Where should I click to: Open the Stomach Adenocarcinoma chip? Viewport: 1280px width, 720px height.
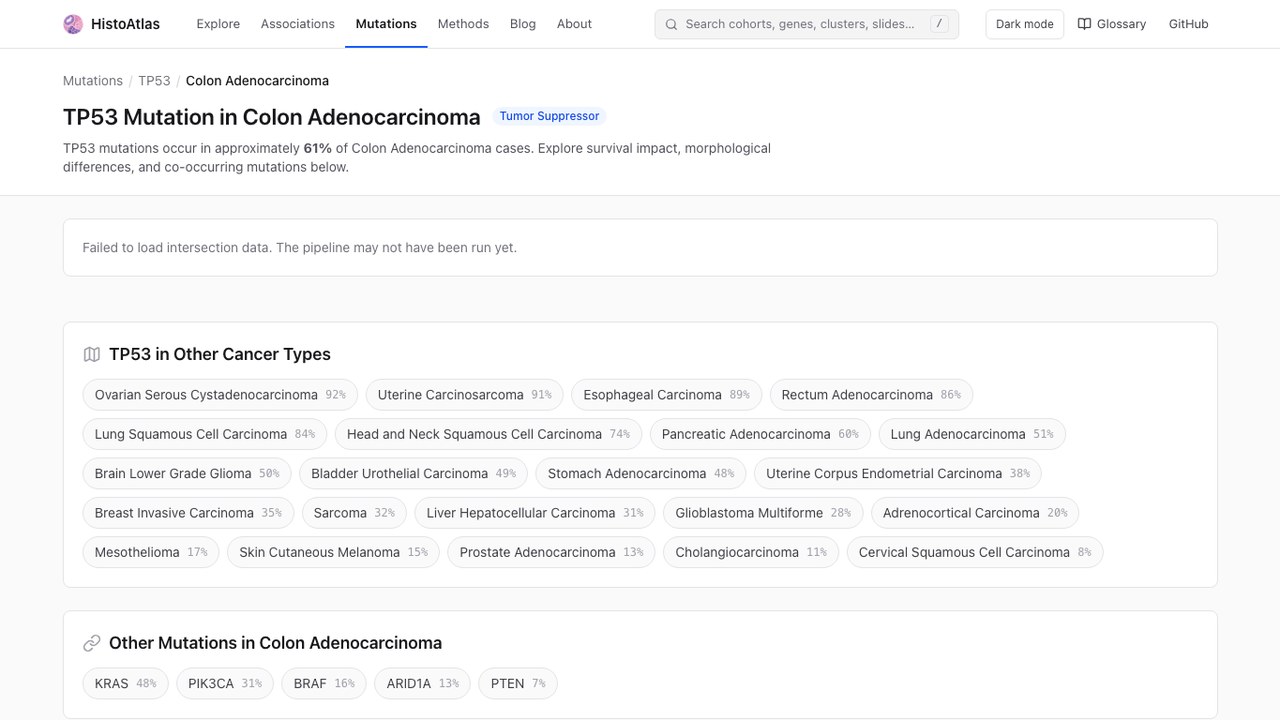(x=641, y=473)
